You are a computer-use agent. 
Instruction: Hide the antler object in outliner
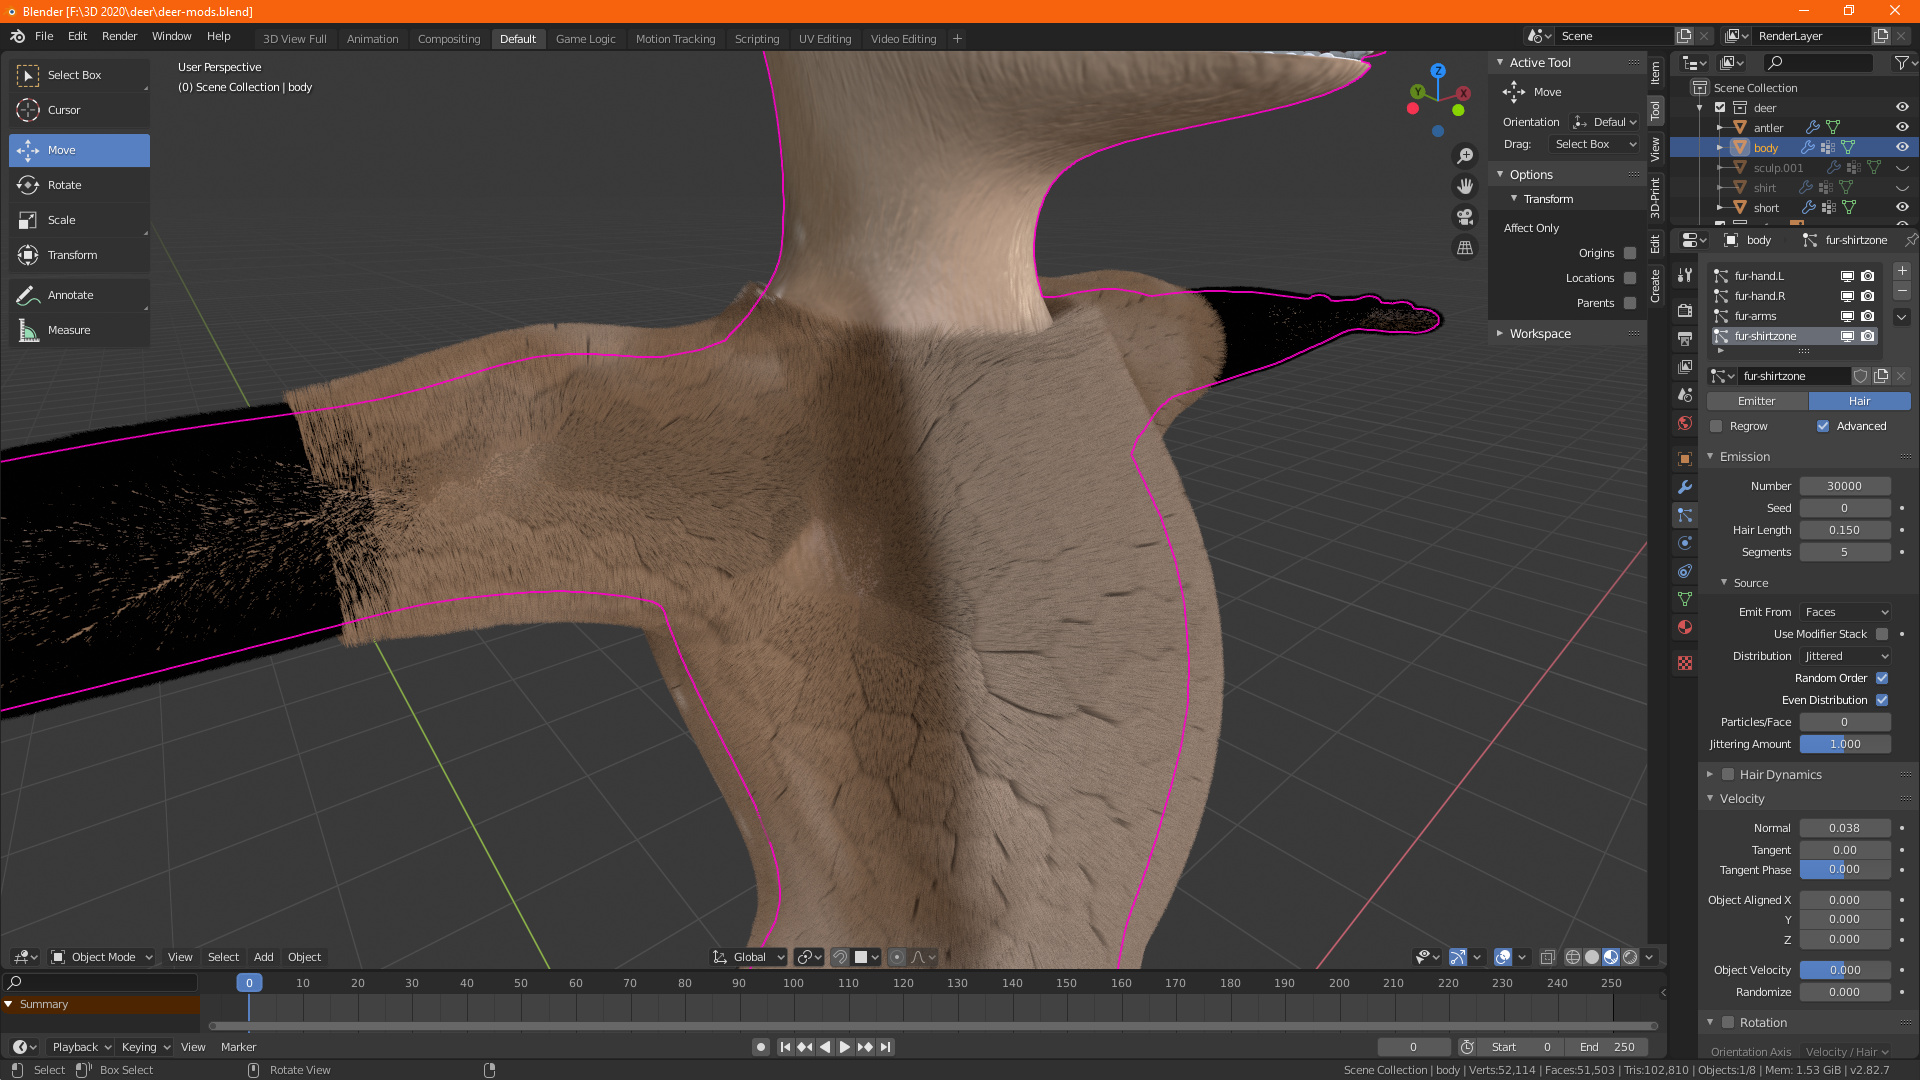[1902, 128]
